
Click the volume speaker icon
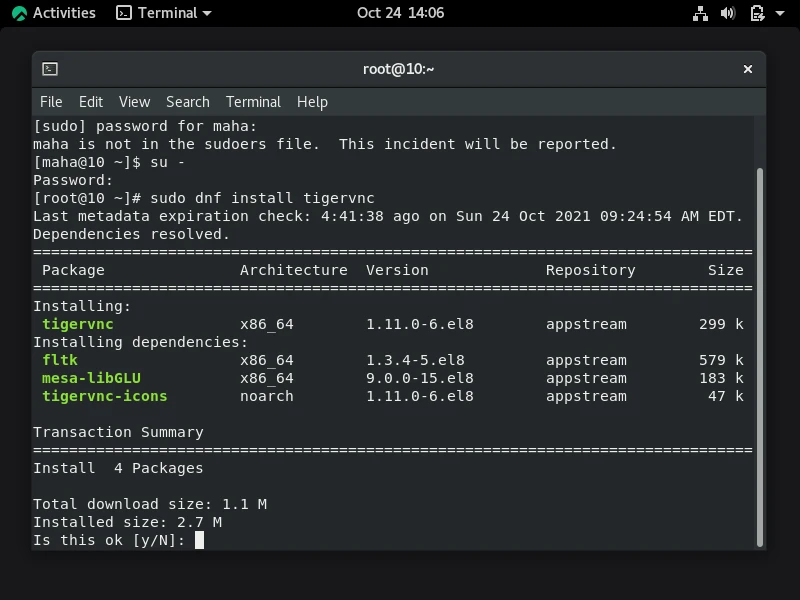tap(728, 13)
